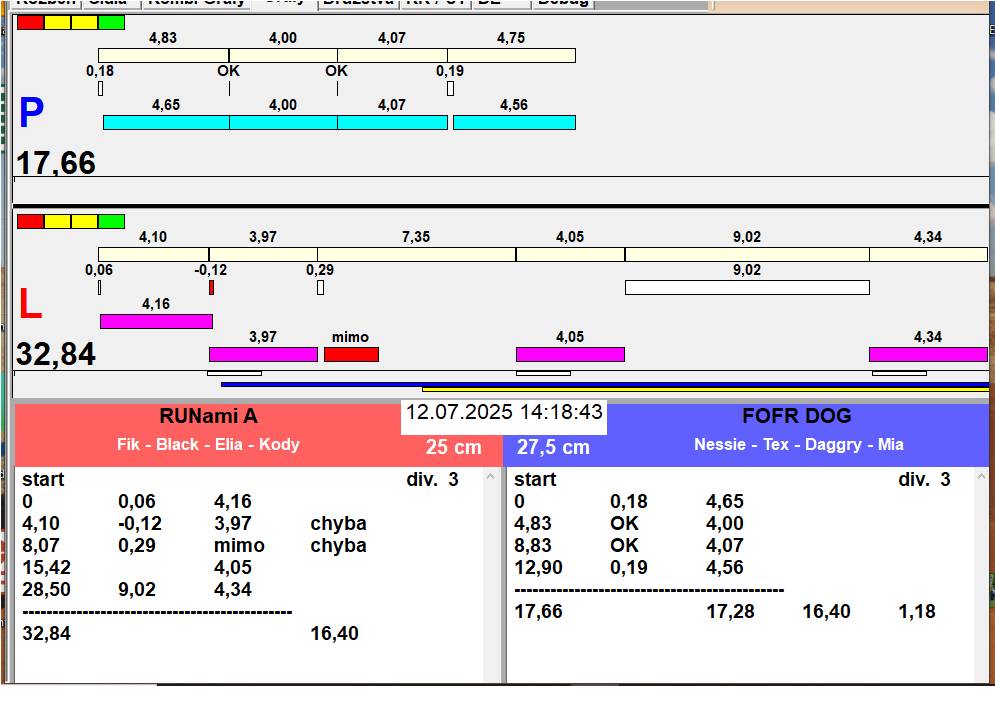Click the cream 4,83 segment in lane P
This screenshot has height=701, width=995.
pyautogui.click(x=164, y=55)
